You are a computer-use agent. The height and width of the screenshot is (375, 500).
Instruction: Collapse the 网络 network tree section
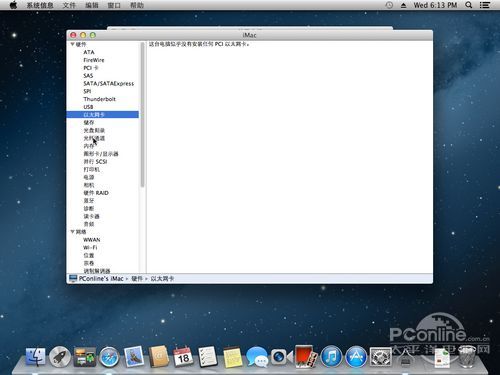click(72, 232)
